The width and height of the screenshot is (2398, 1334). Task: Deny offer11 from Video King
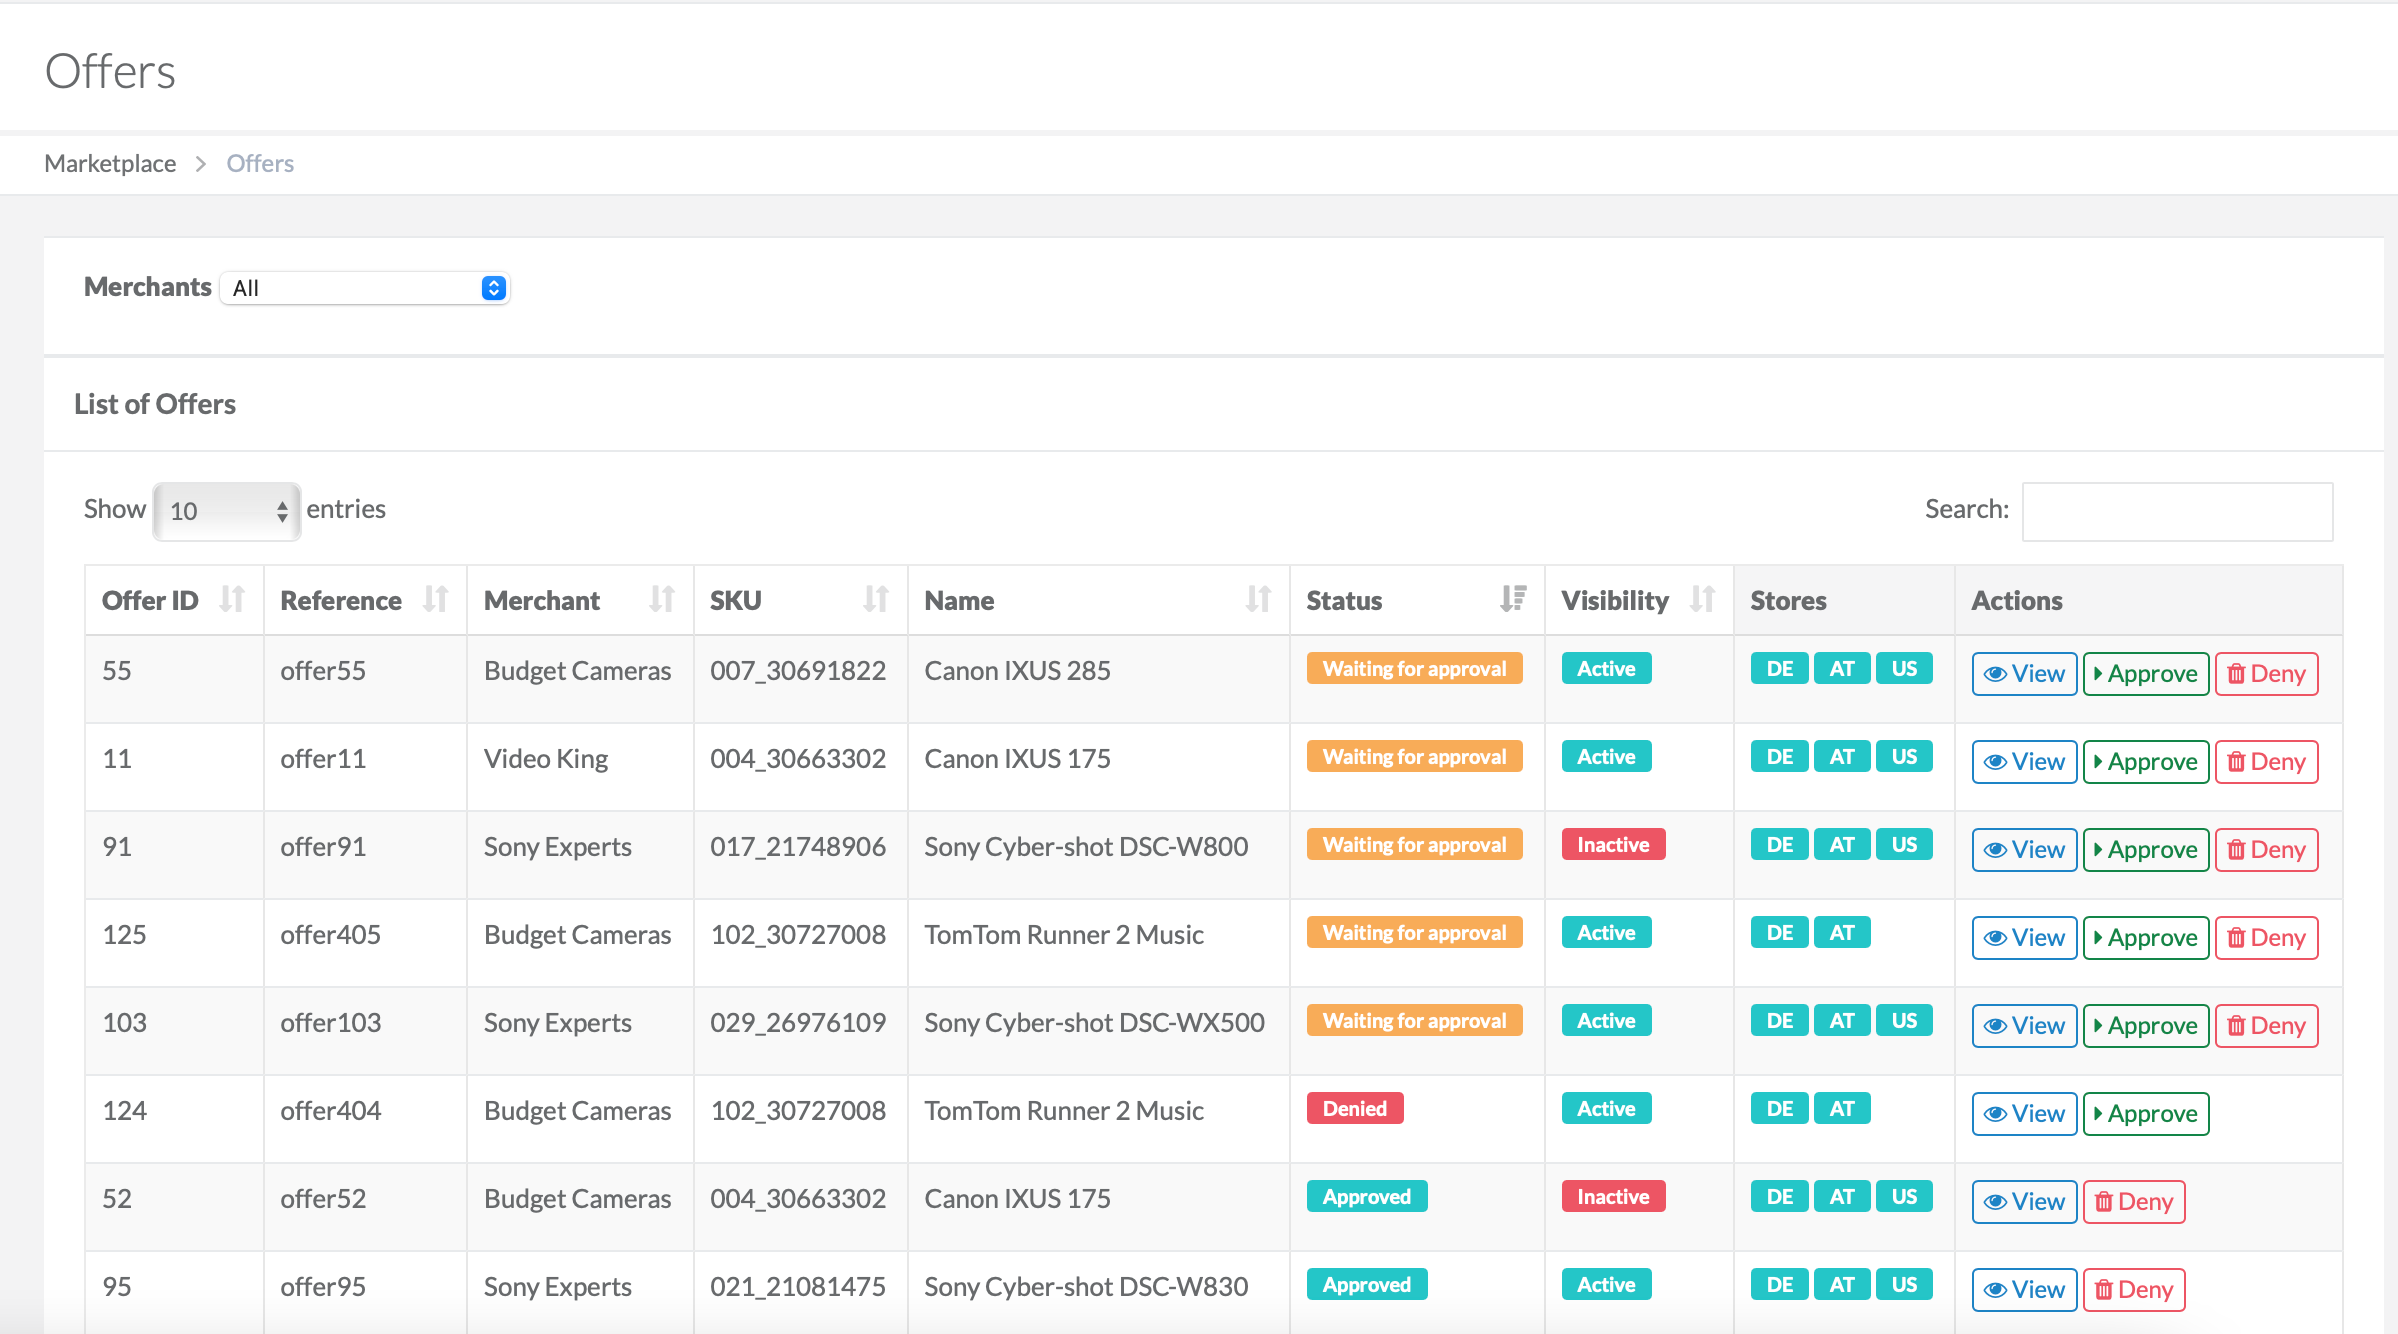point(2266,761)
